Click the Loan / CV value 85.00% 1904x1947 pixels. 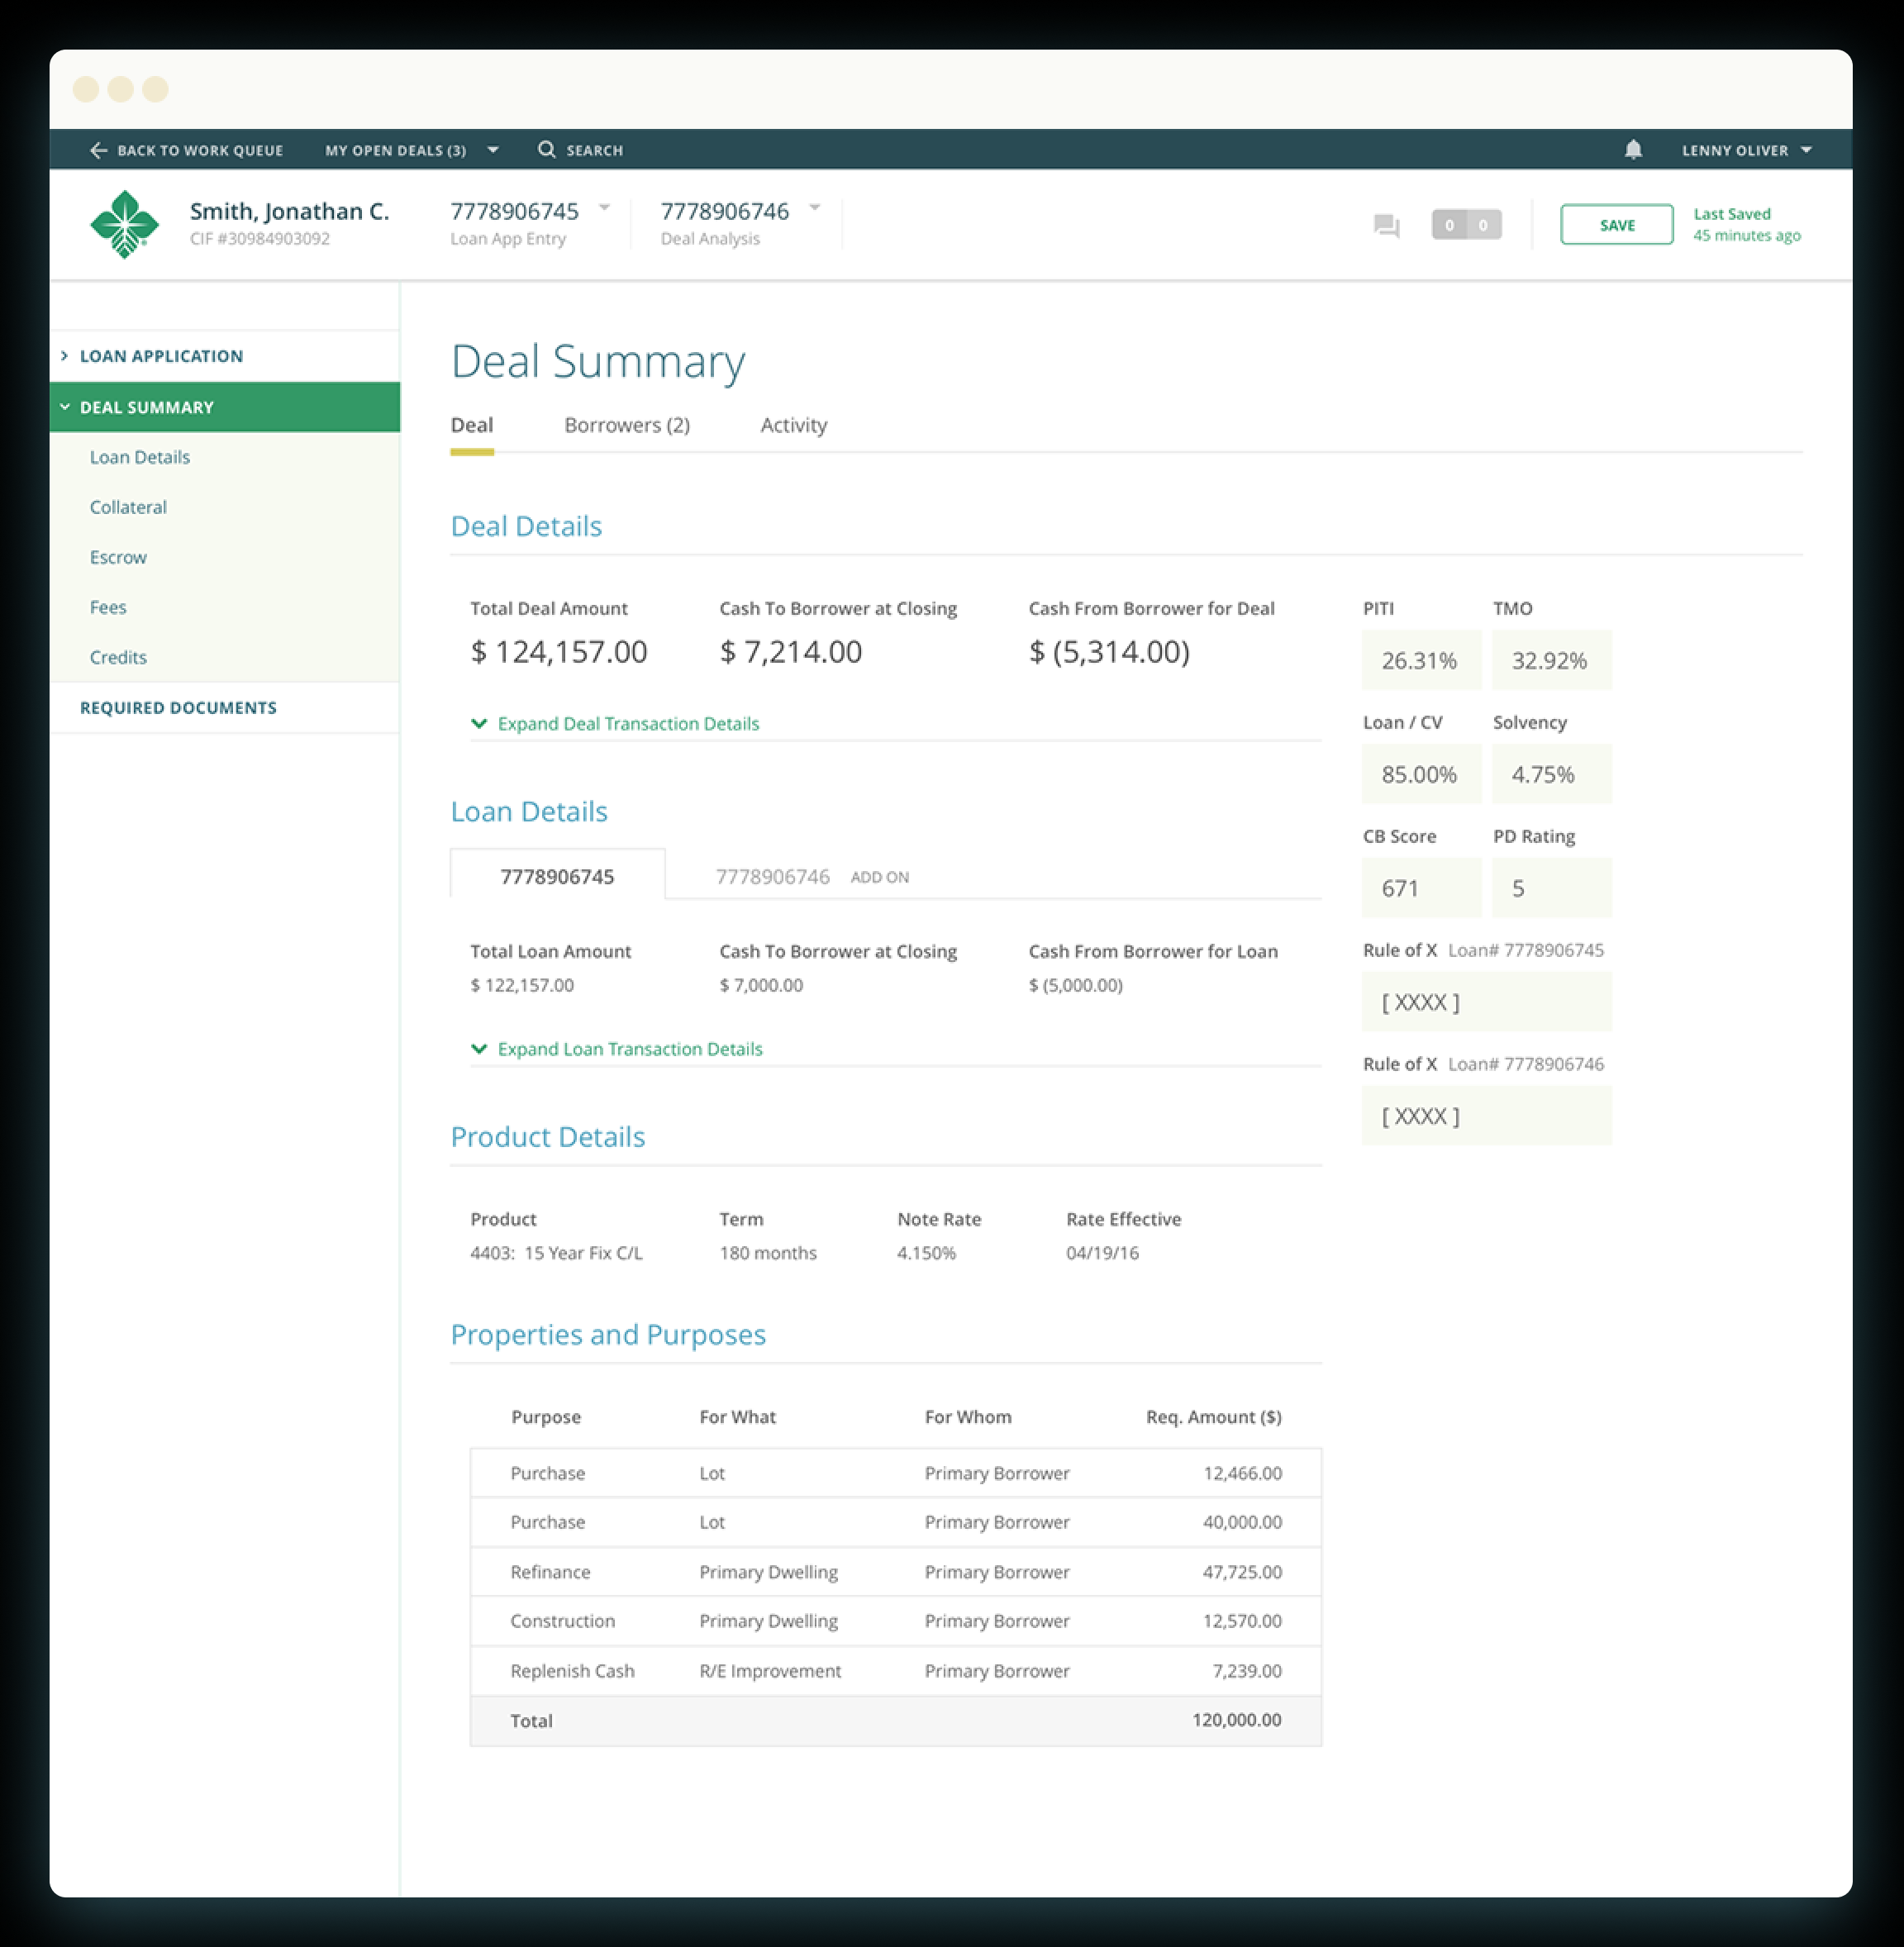point(1421,774)
